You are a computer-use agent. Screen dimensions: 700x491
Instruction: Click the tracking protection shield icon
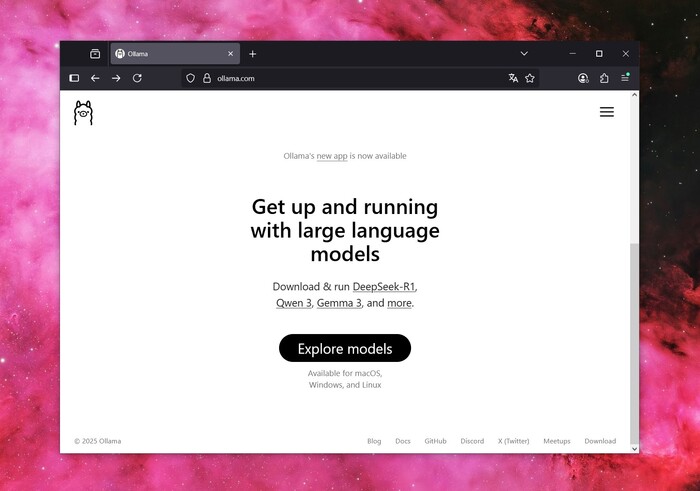click(190, 78)
